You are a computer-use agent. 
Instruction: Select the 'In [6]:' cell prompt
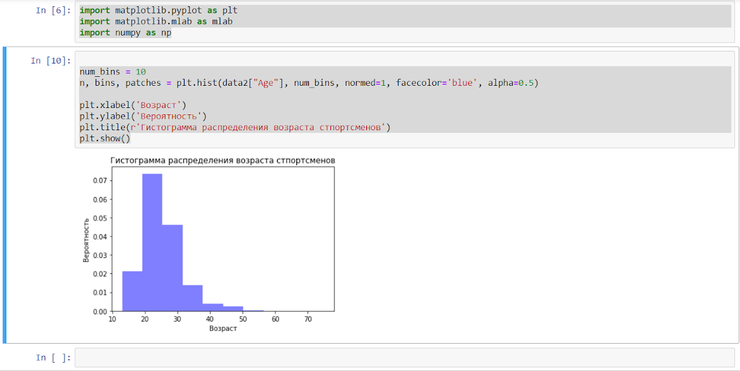pos(53,10)
